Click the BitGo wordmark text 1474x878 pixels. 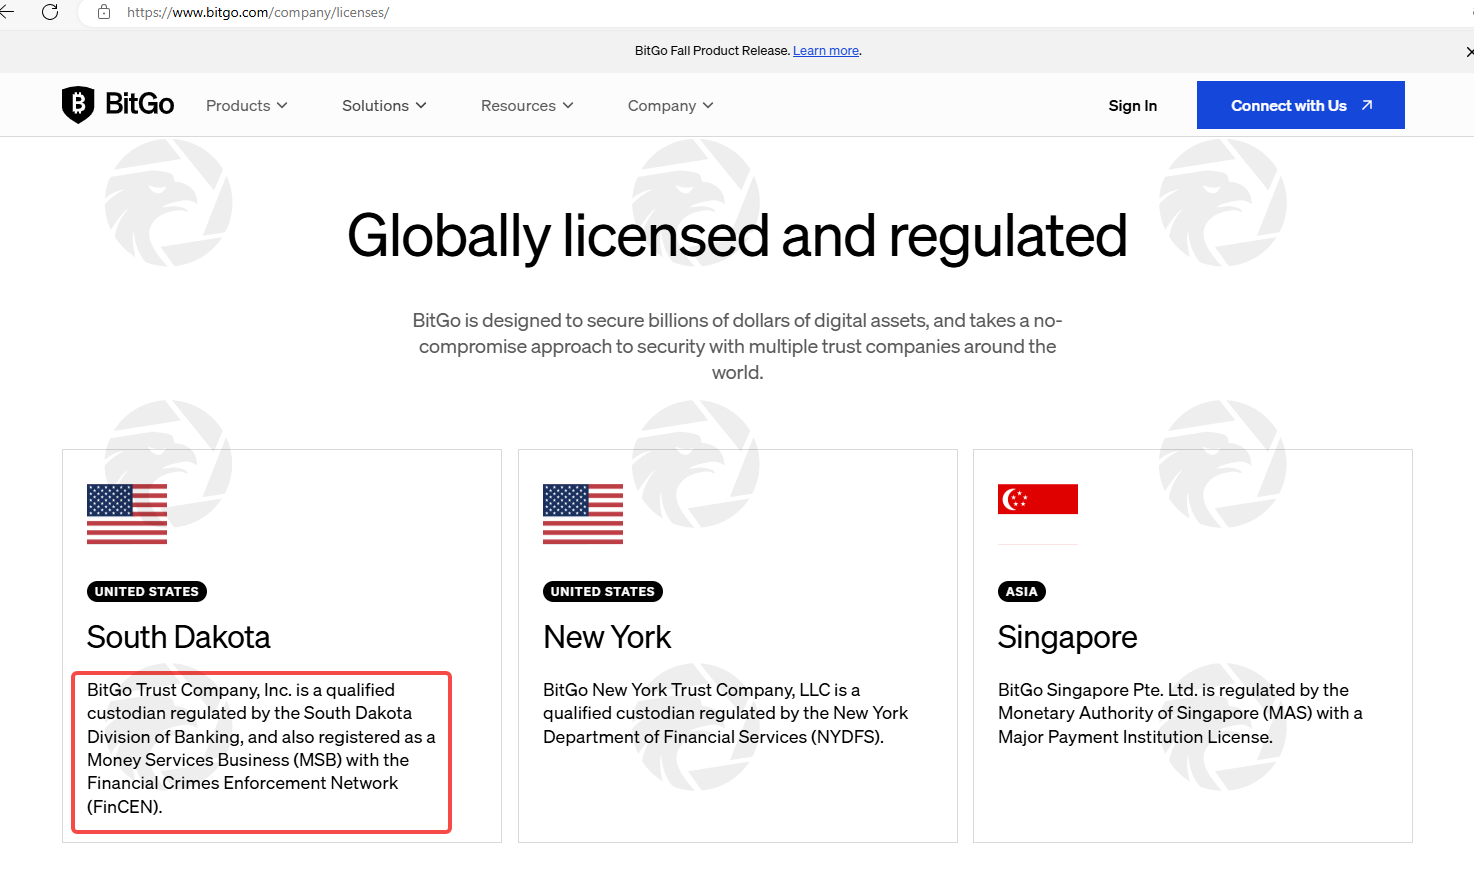139,104
